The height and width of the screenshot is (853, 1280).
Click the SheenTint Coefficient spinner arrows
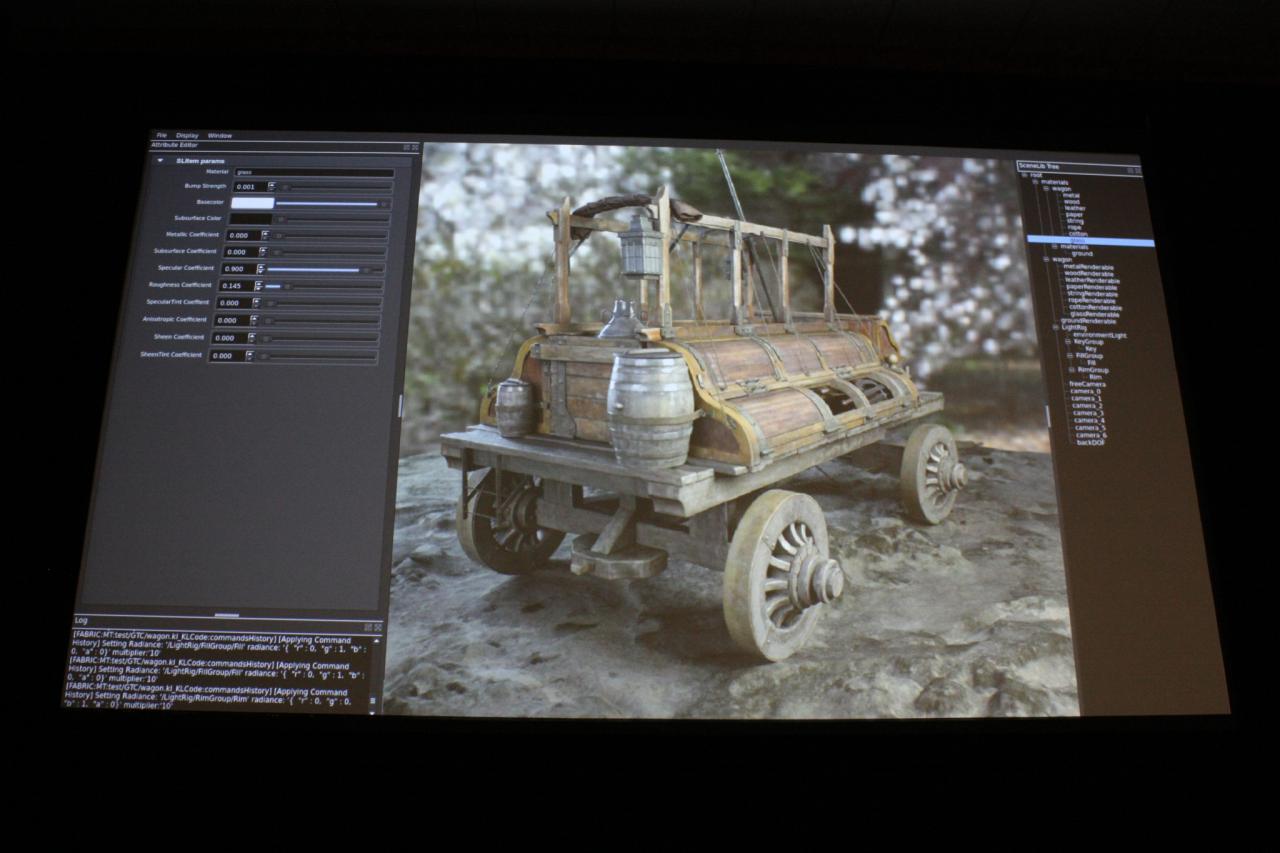tap(250, 356)
